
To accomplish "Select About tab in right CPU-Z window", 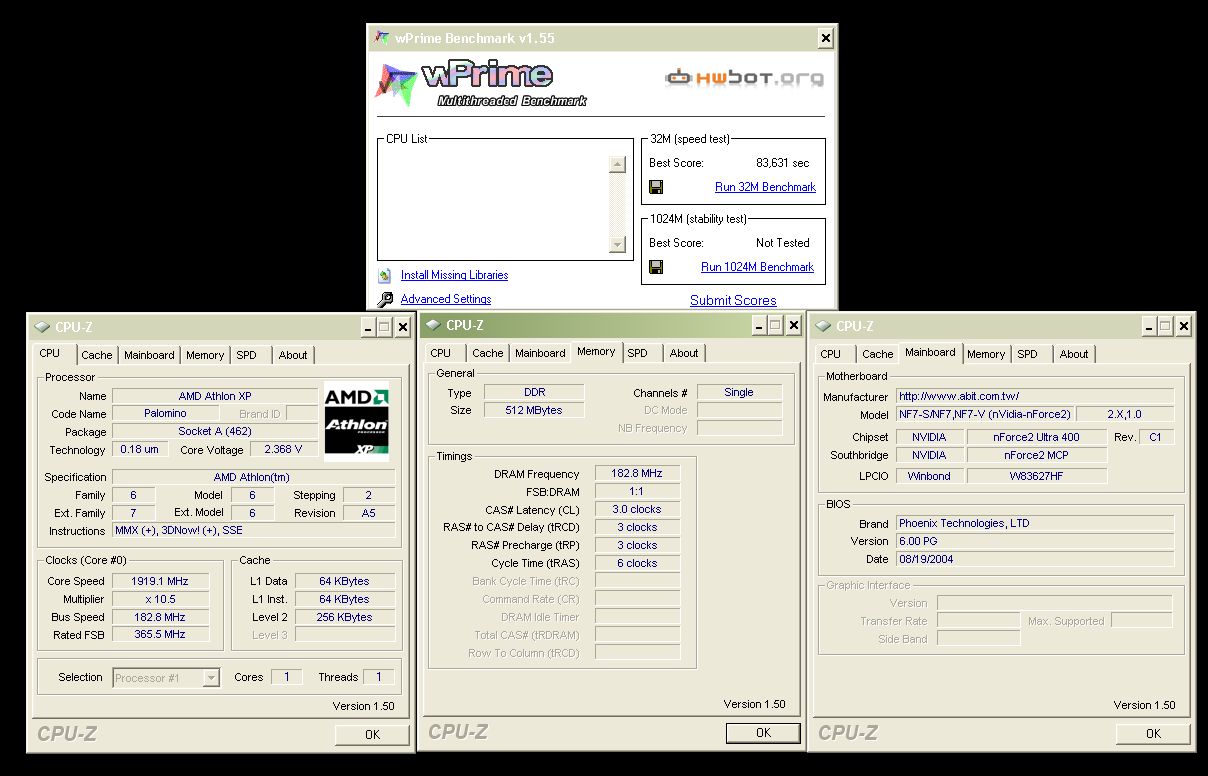I will pos(1074,354).
